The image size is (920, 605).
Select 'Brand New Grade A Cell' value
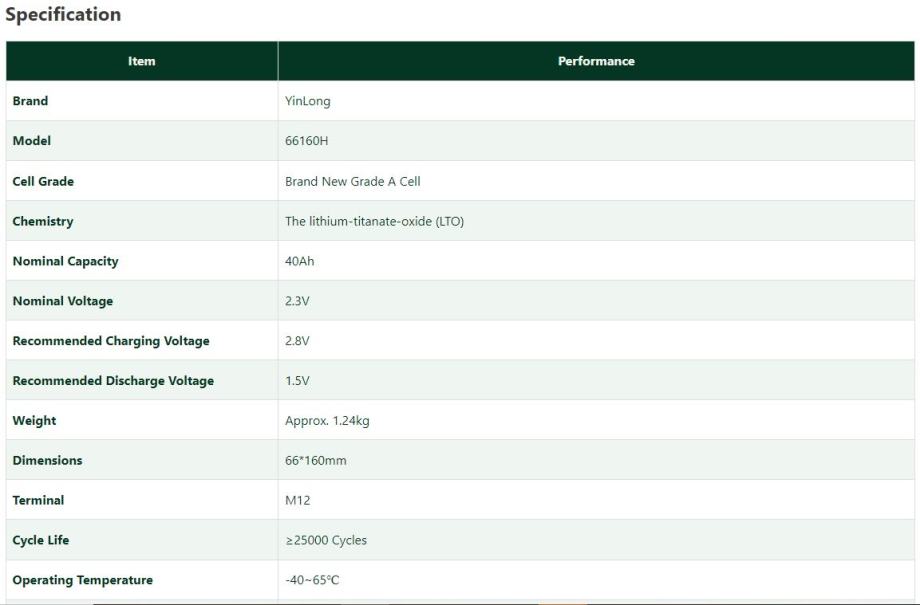coord(353,181)
